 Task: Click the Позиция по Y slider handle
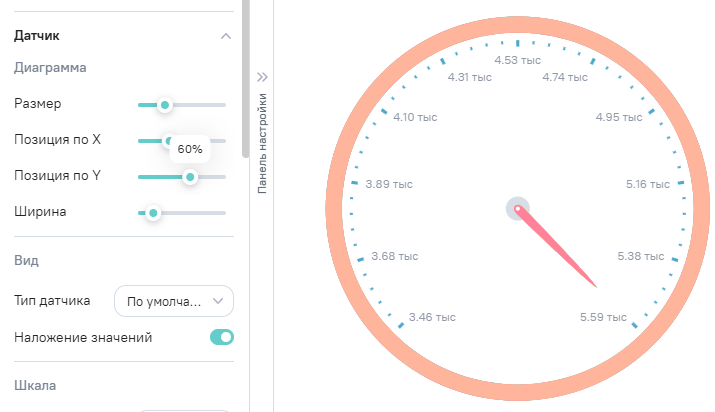point(189,177)
